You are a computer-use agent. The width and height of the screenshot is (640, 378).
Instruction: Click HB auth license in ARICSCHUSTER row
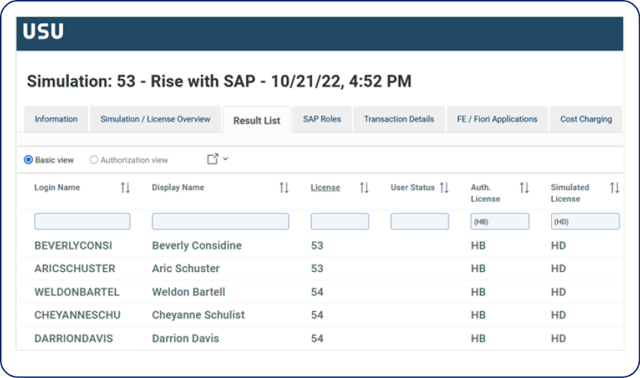[x=478, y=269]
